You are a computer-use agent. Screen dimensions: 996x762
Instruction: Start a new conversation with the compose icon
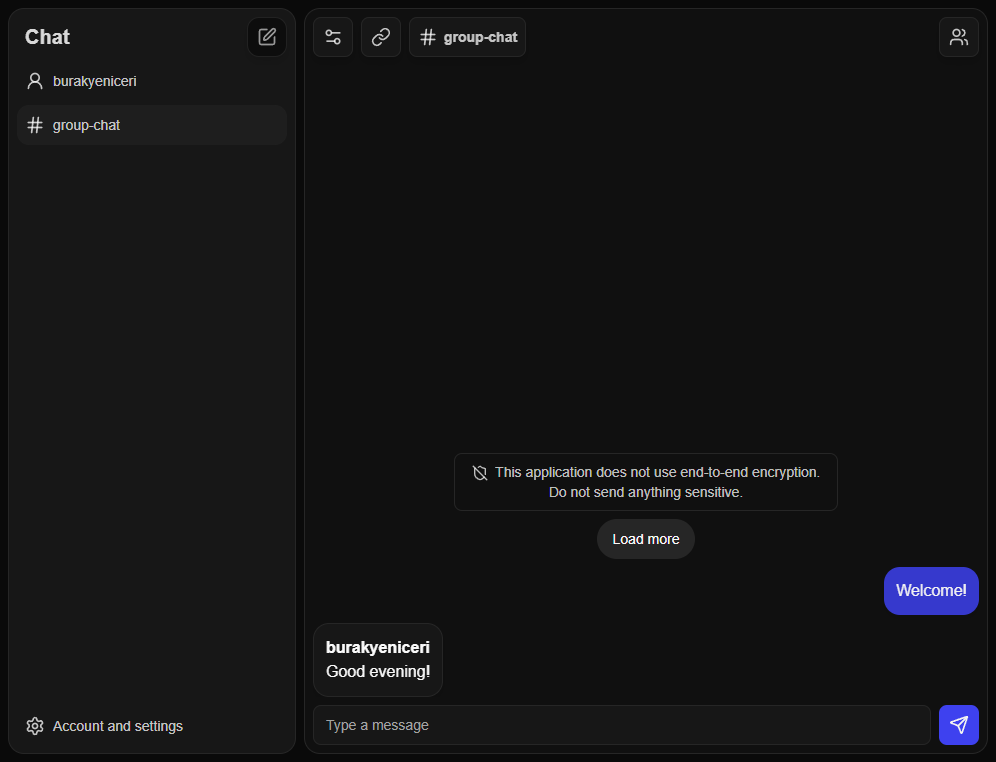(x=266, y=36)
